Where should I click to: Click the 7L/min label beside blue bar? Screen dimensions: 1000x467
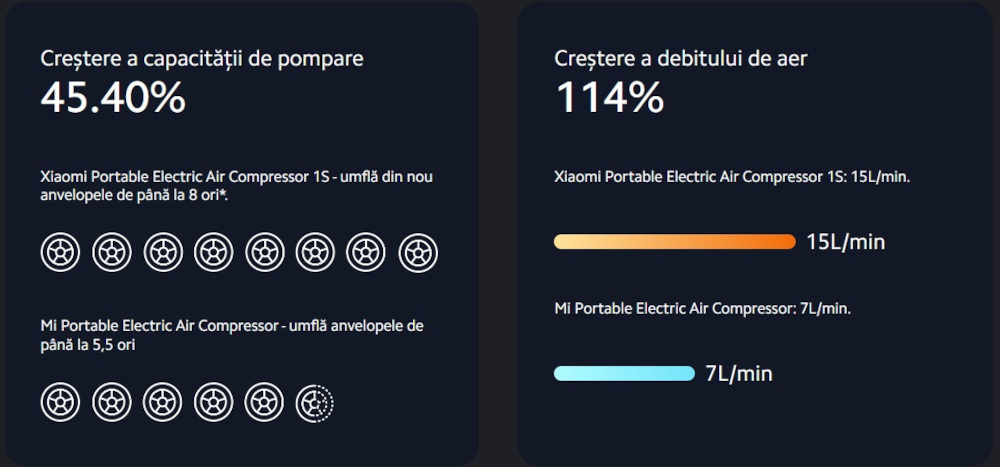click(x=739, y=374)
